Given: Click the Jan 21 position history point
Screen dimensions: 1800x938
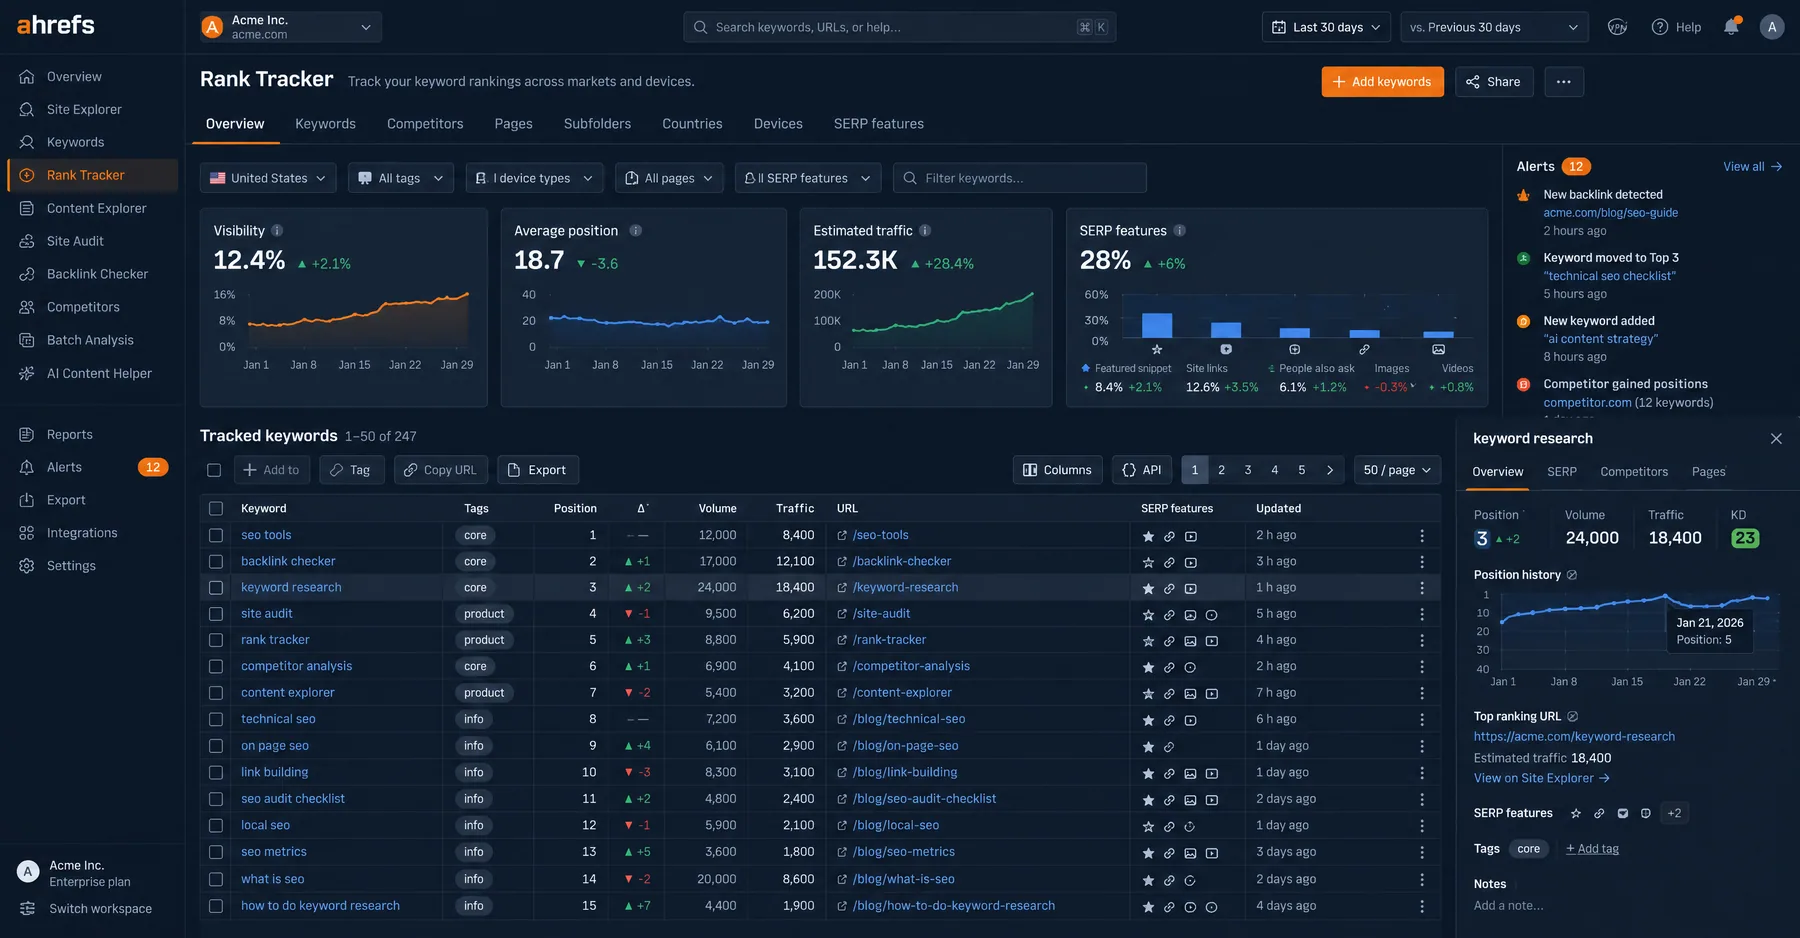Looking at the screenshot, I should 1665,596.
